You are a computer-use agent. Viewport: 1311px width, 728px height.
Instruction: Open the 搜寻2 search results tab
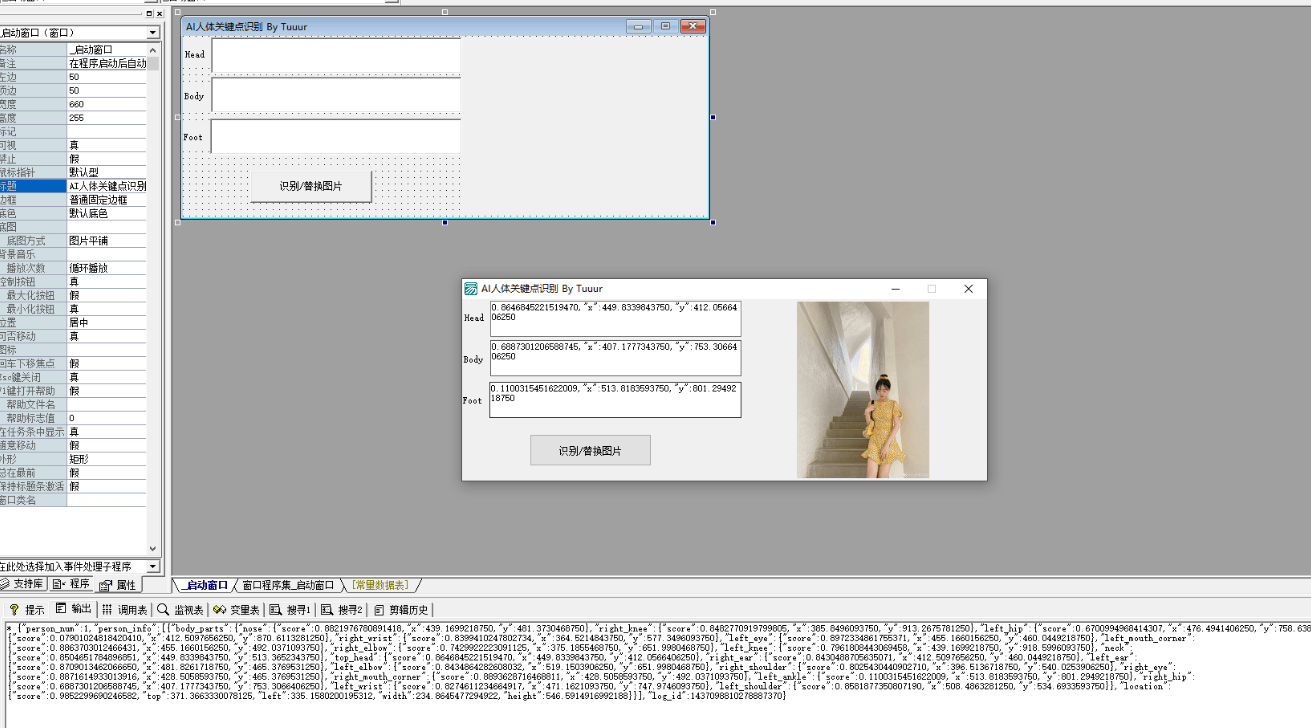342,609
